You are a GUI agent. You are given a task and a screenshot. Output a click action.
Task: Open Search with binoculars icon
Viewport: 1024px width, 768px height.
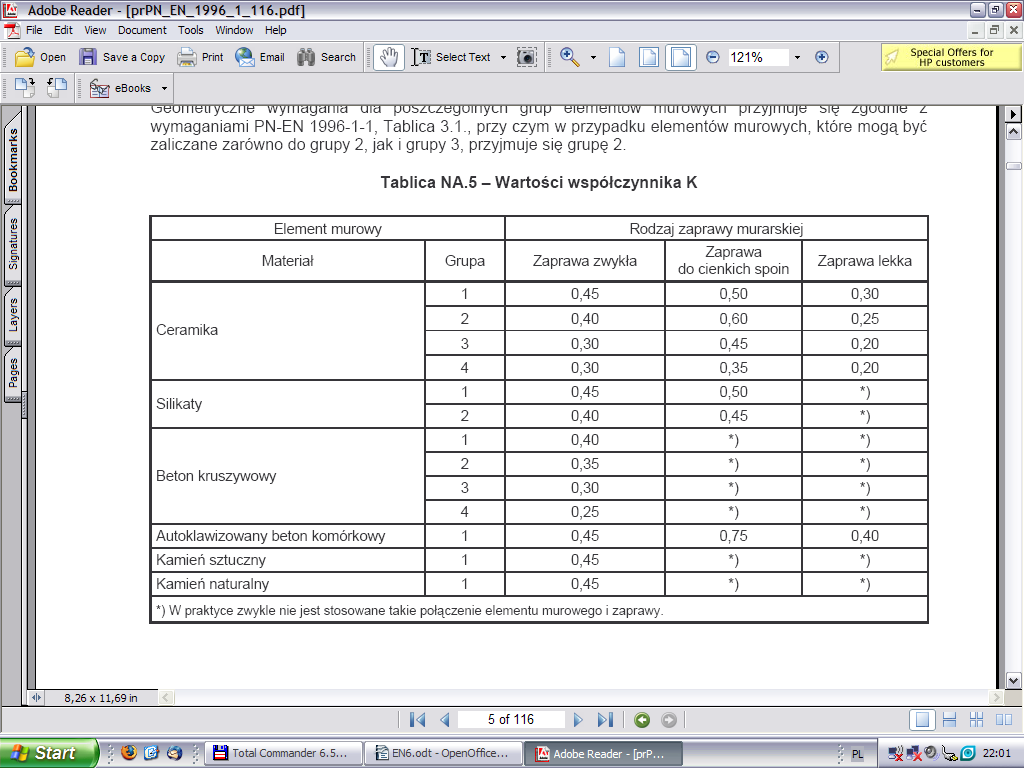(326, 57)
